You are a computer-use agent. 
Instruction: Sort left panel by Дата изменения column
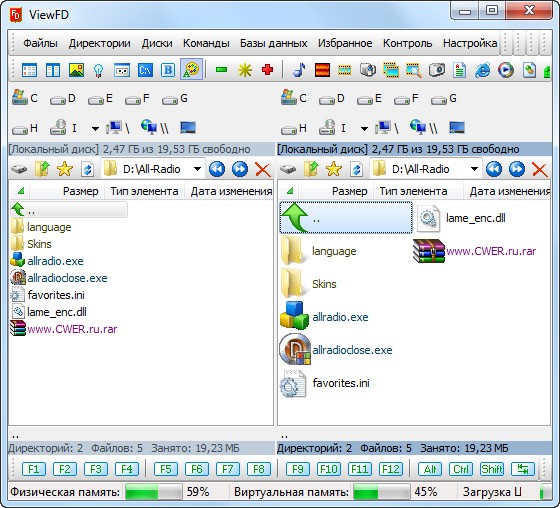(229, 191)
